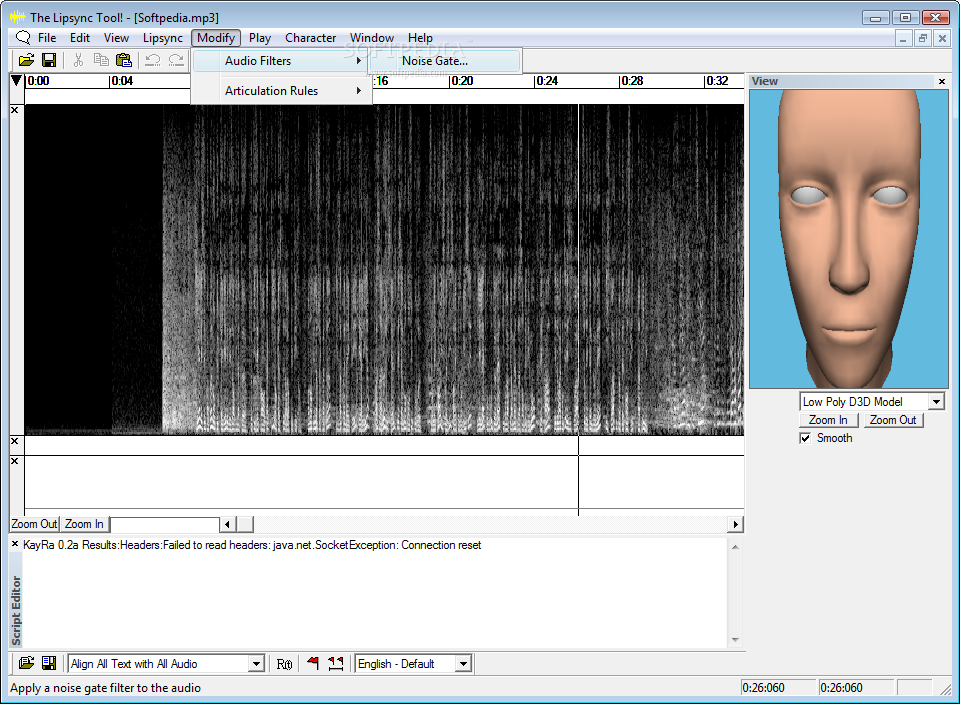Screen dimensions: 960x704
Task: Click timeline horizontal scrollbar thumb
Action: 245,524
